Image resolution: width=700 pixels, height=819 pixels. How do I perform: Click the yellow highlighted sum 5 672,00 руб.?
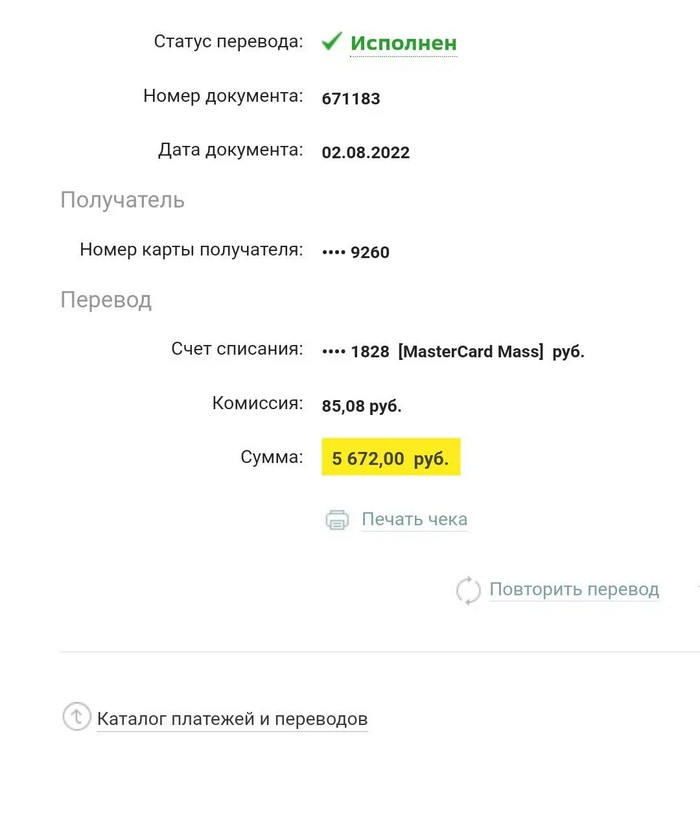pos(390,458)
